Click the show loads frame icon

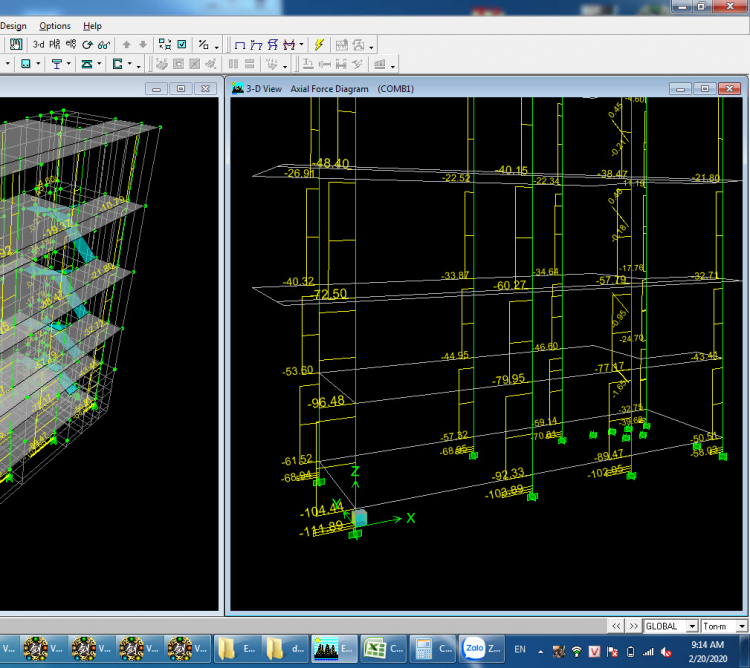256,45
